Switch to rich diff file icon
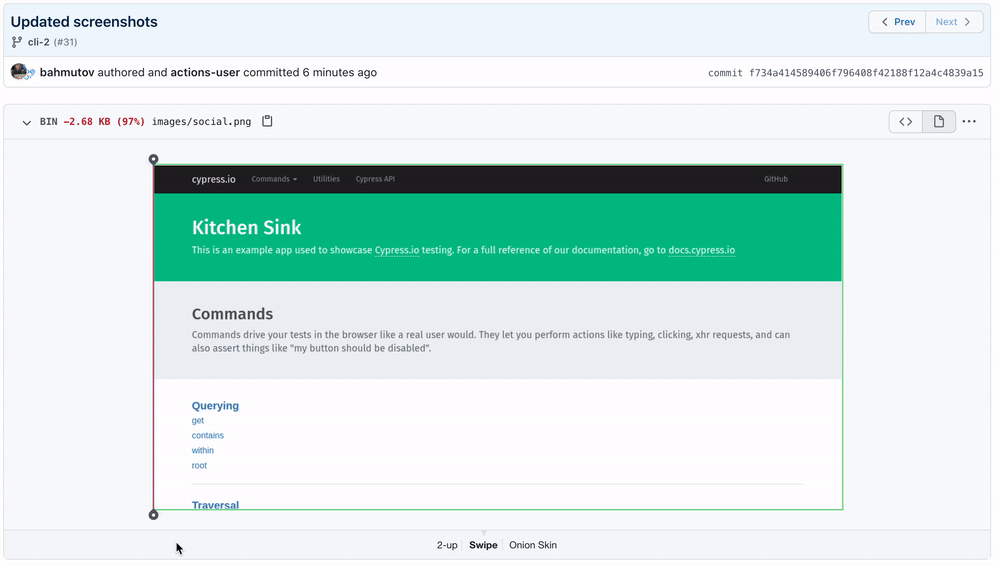Viewport: 1000px width, 567px height. [x=939, y=122]
